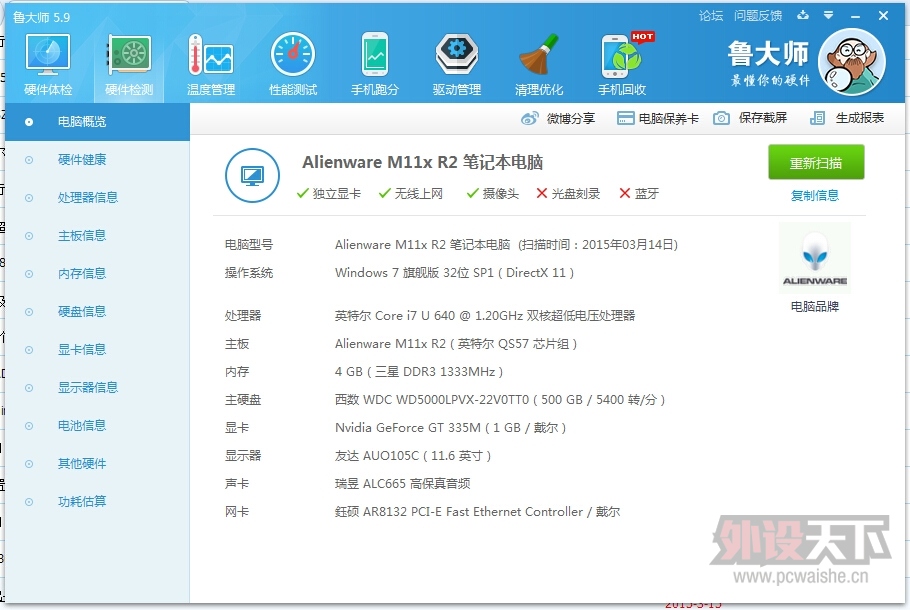This screenshot has width=910, height=610.
Task: Open the 论坛 forum link
Action: pyautogui.click(x=711, y=16)
